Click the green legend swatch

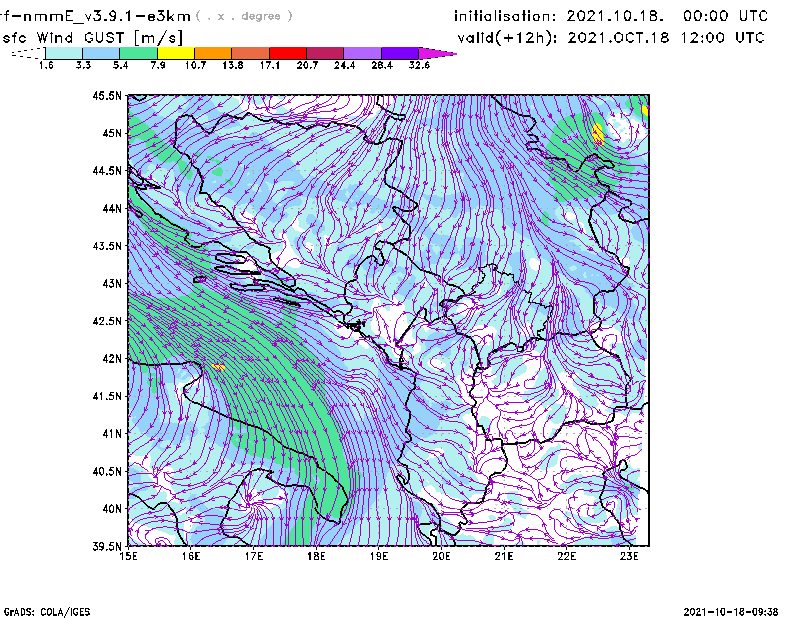point(138,53)
